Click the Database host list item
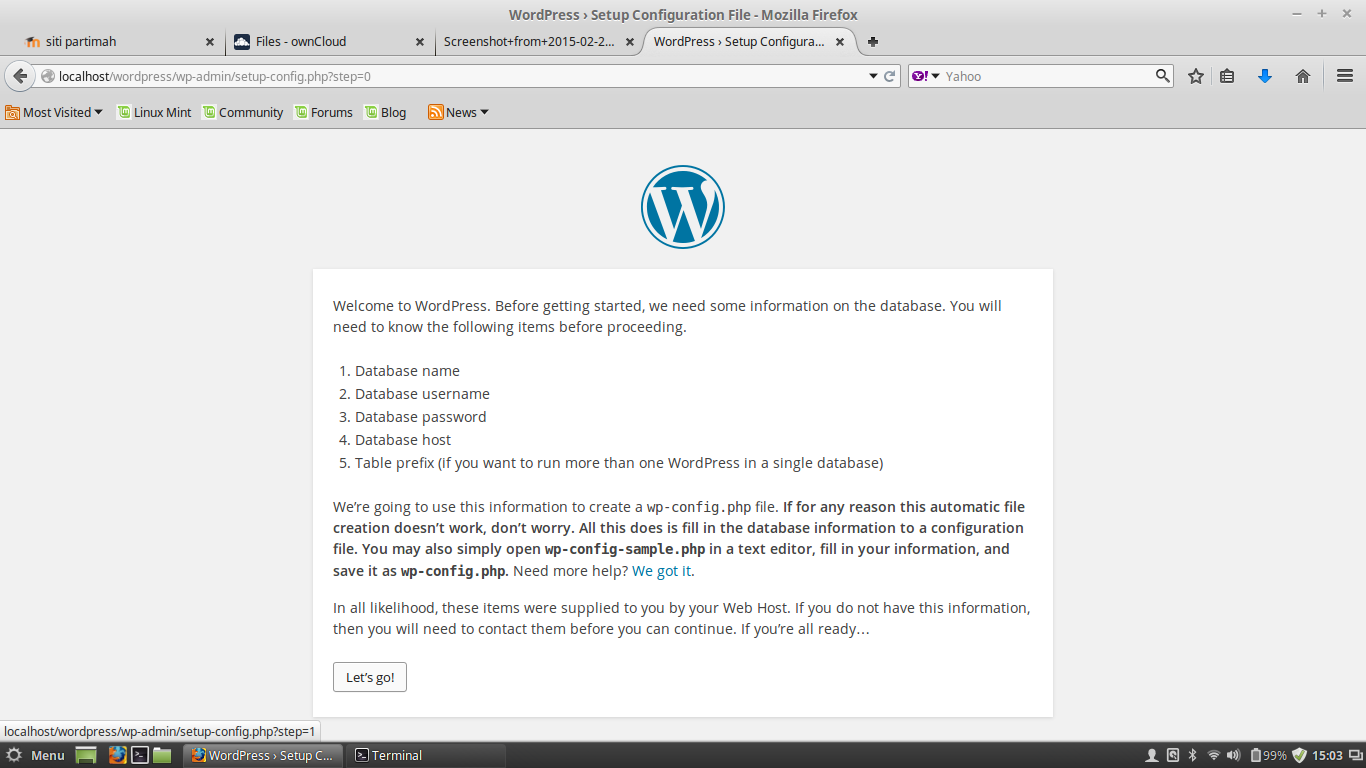 pos(403,440)
